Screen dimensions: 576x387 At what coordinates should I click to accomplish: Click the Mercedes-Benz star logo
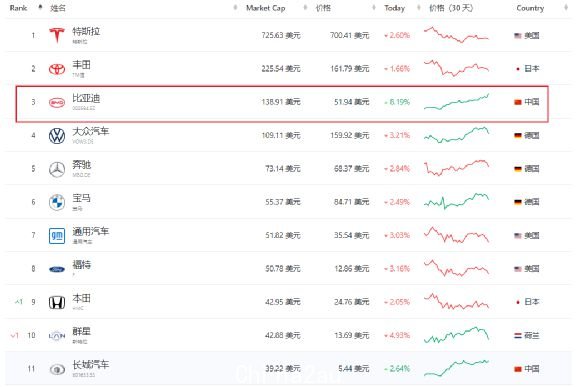click(57, 169)
